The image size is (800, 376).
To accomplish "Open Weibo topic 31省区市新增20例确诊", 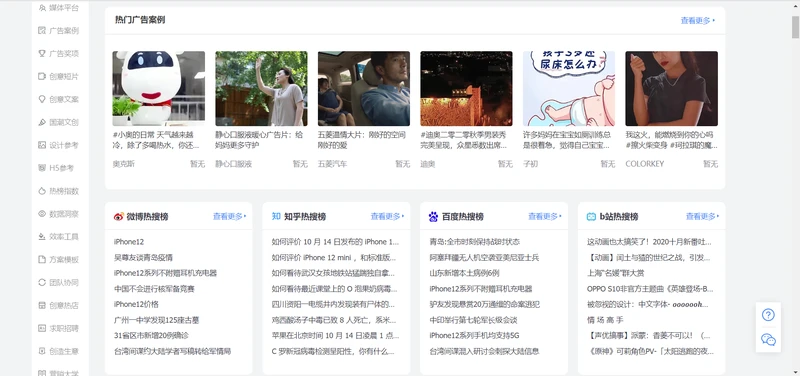I will click(152, 336).
